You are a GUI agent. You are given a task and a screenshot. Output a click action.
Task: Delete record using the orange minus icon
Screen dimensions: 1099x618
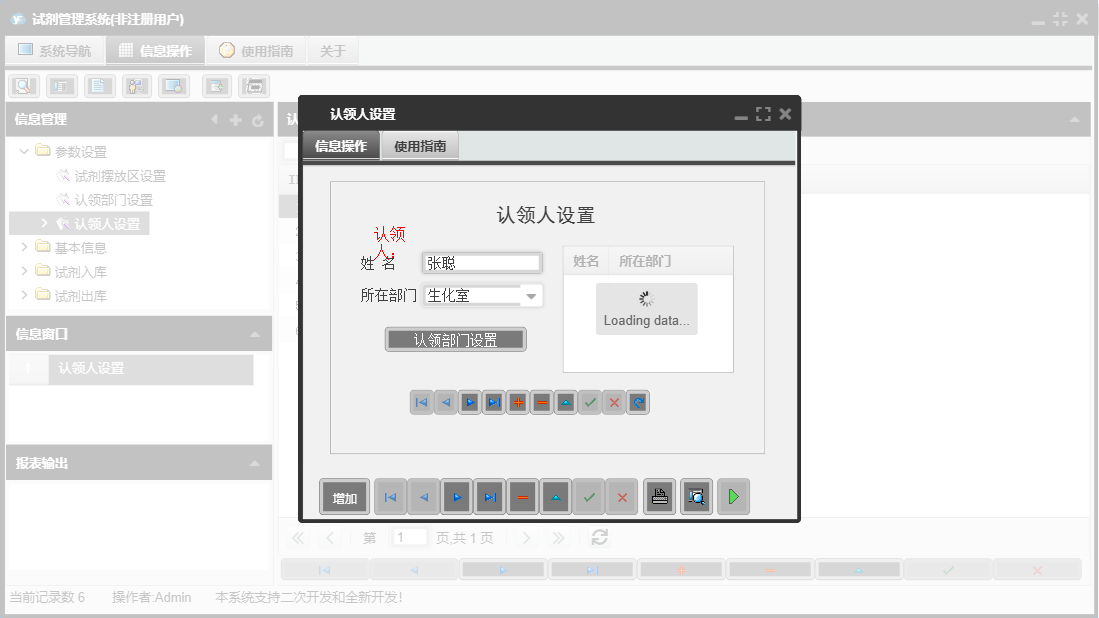541,402
